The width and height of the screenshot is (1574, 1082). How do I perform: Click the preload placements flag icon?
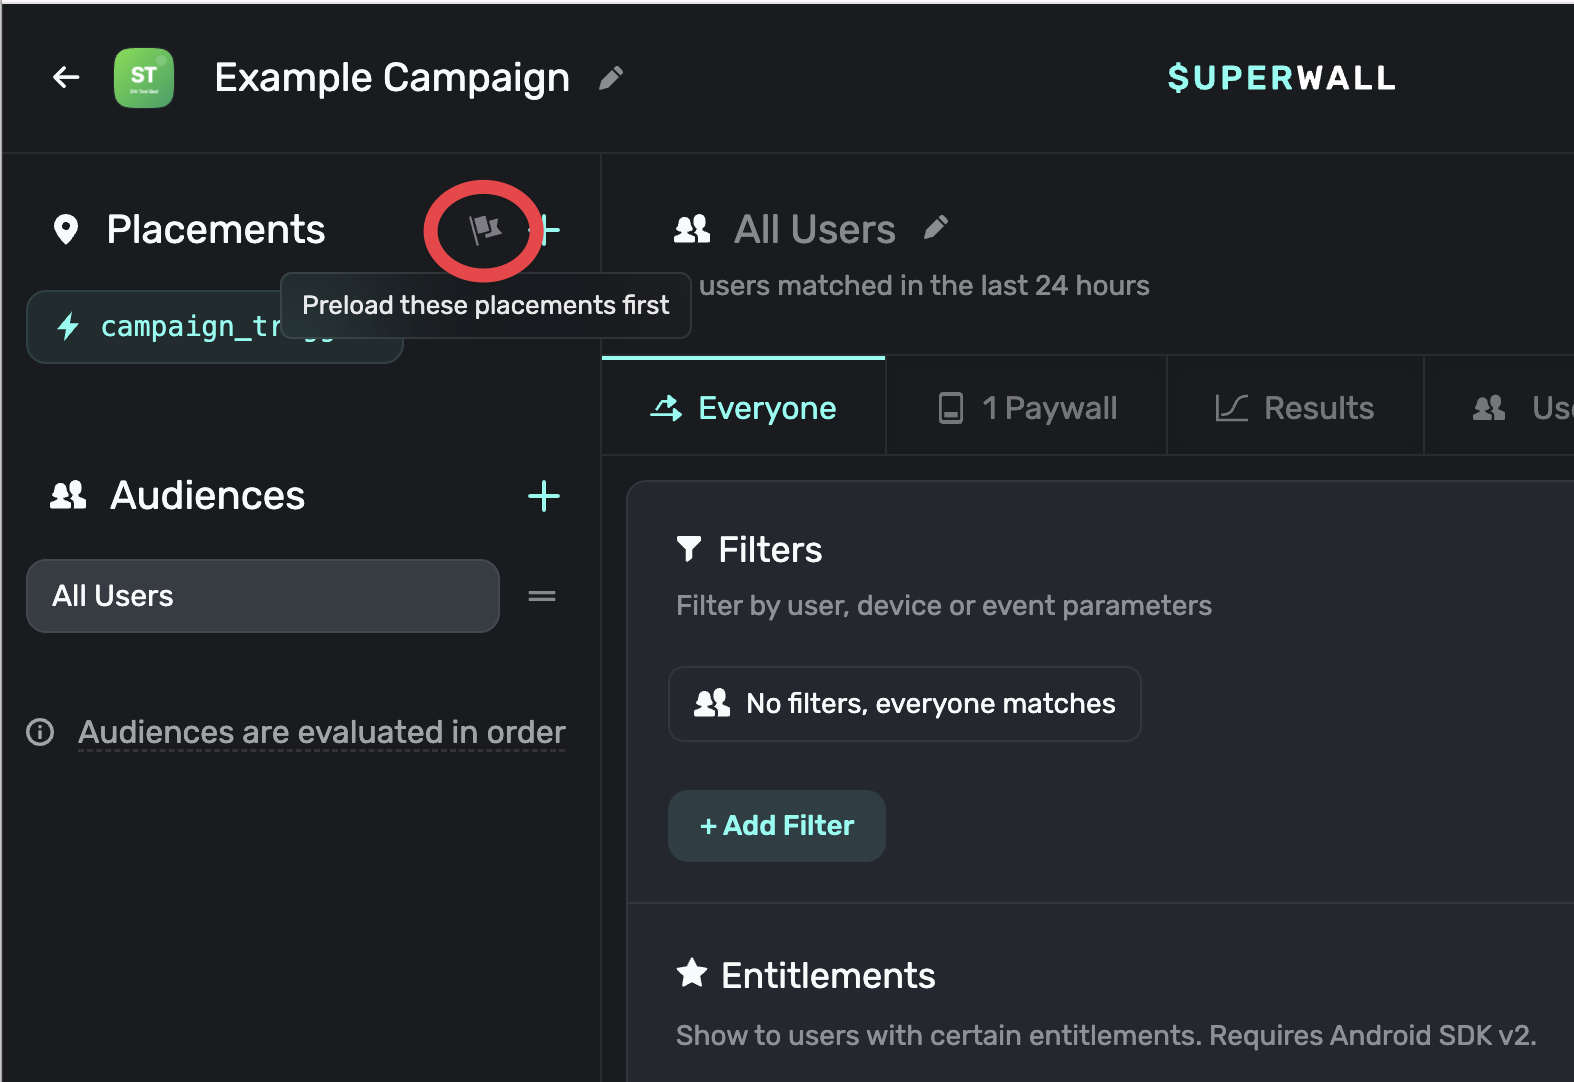(485, 229)
